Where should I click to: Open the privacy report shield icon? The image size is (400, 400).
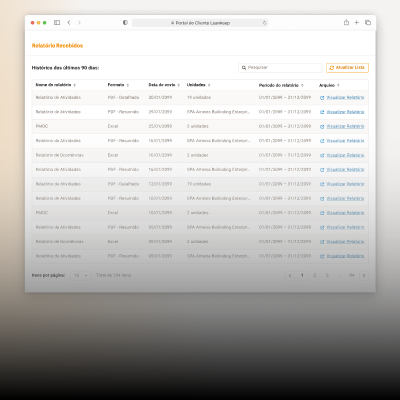[125, 23]
